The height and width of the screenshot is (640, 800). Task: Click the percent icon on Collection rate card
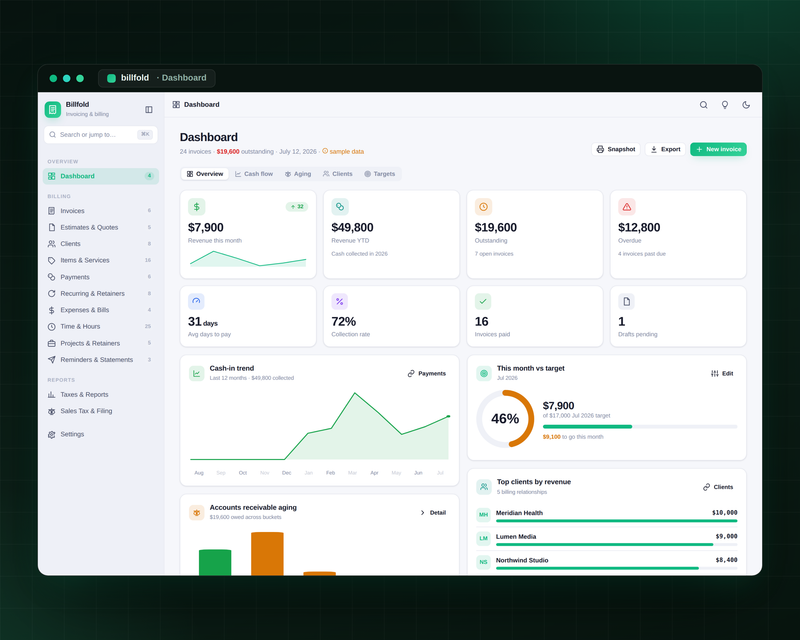[340, 301]
